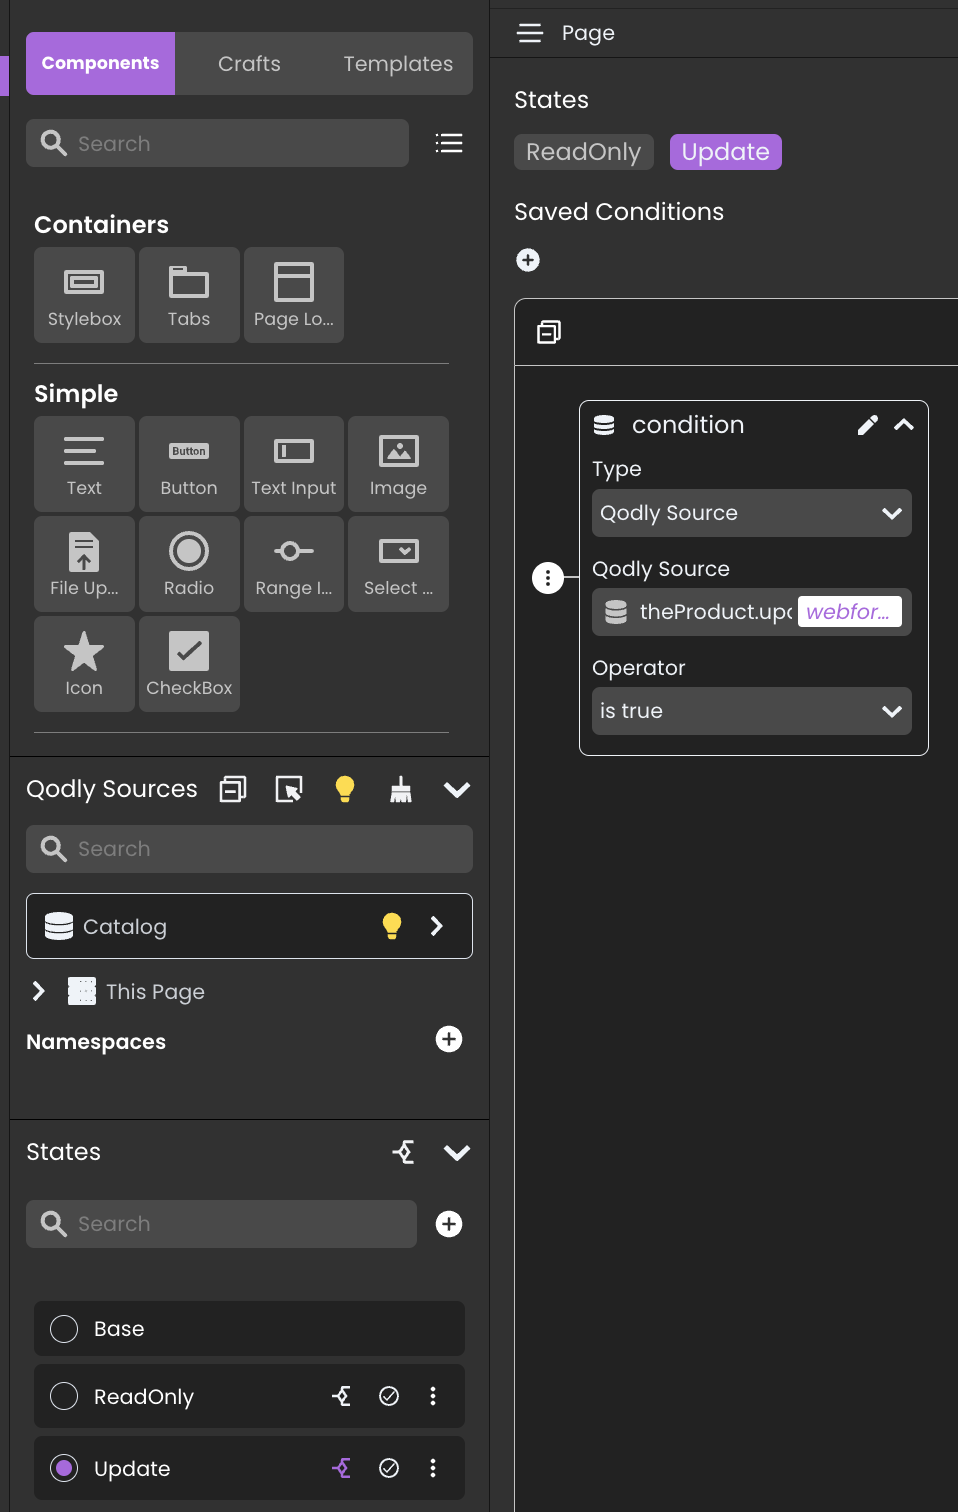Switch to the Templates tab
Viewport: 958px width, 1512px height.
coord(398,64)
